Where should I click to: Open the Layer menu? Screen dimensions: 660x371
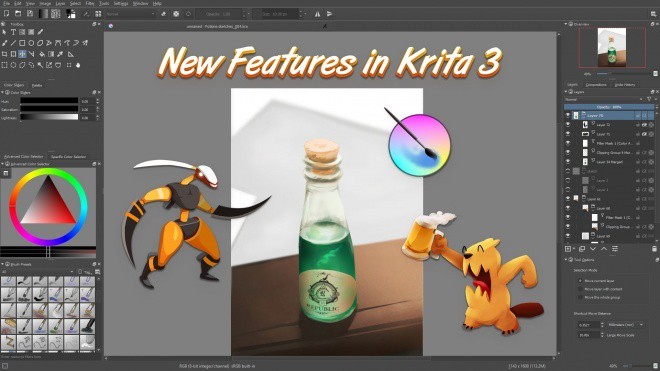click(x=61, y=3)
